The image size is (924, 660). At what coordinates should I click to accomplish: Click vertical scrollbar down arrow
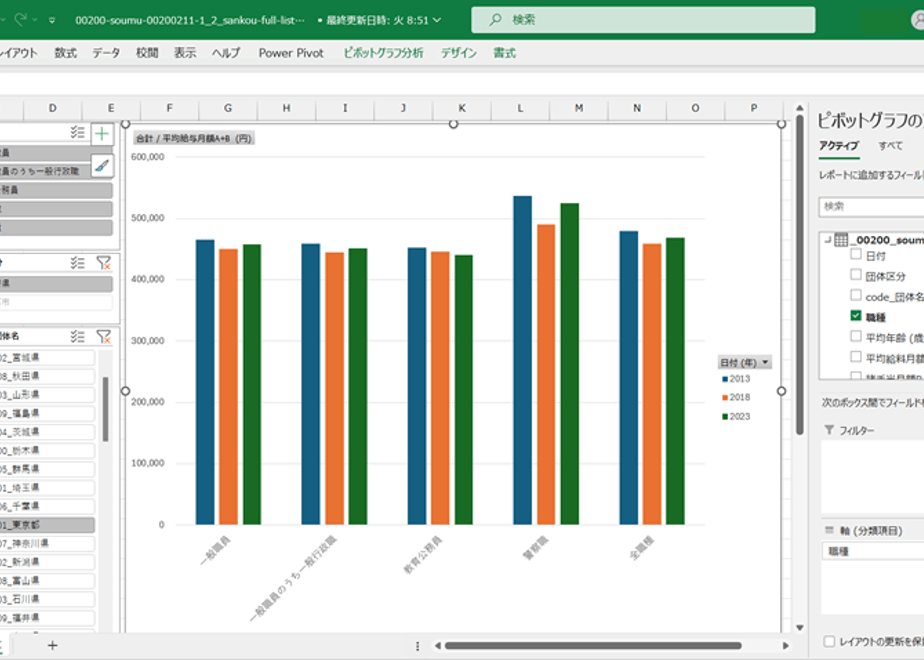click(x=800, y=628)
